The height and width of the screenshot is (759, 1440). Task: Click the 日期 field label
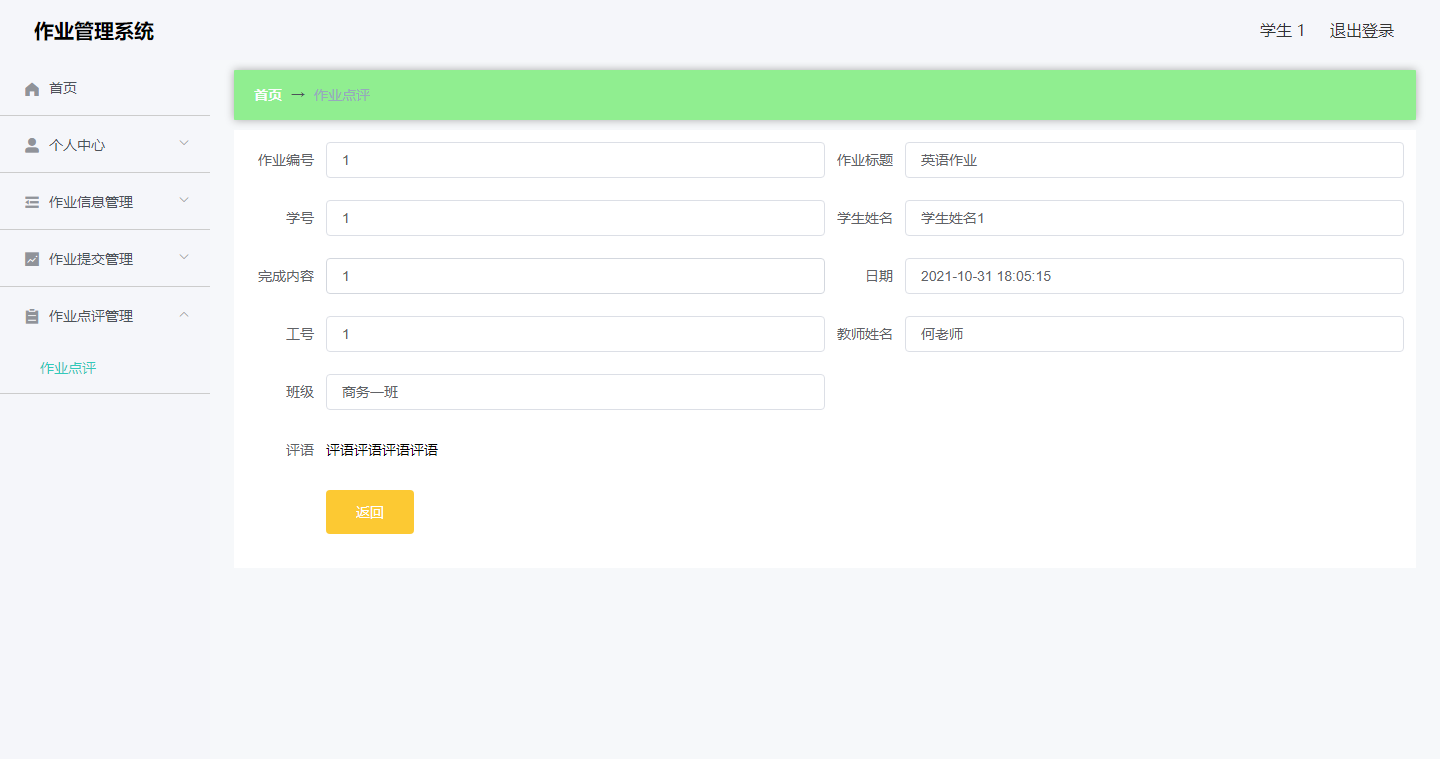pyautogui.click(x=879, y=276)
